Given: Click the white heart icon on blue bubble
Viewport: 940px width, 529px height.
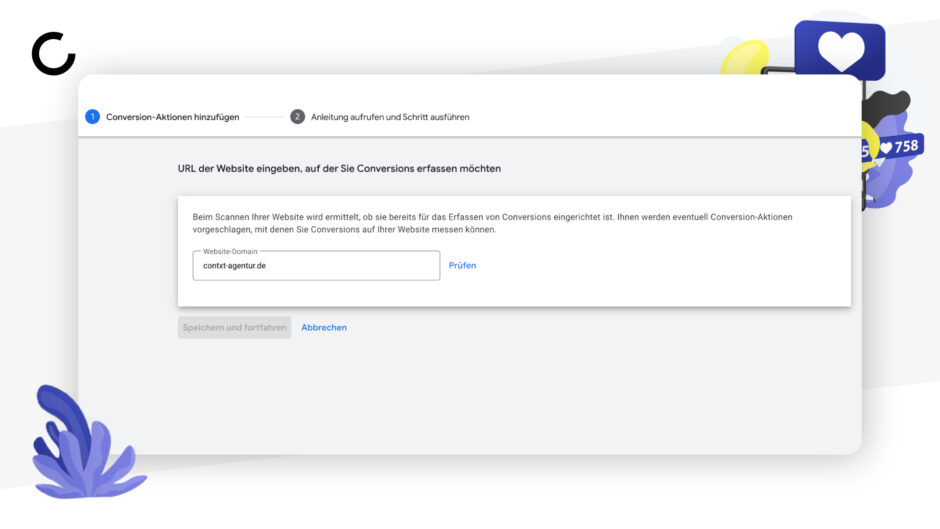Looking at the screenshot, I should point(841,50).
